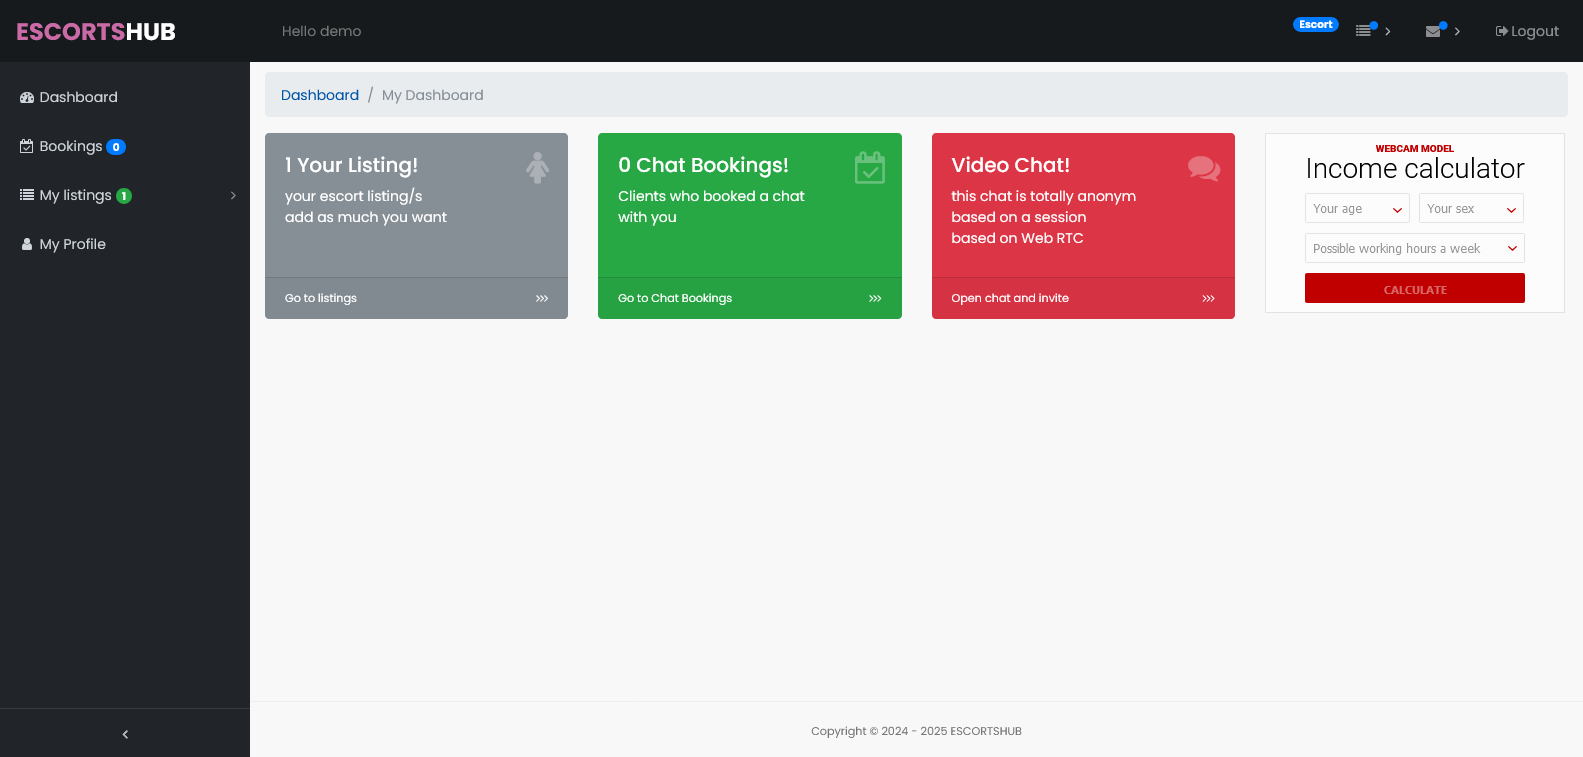Click 1 Your Listing! card heading
Viewport: 1583px width, 757px height.
coord(351,165)
